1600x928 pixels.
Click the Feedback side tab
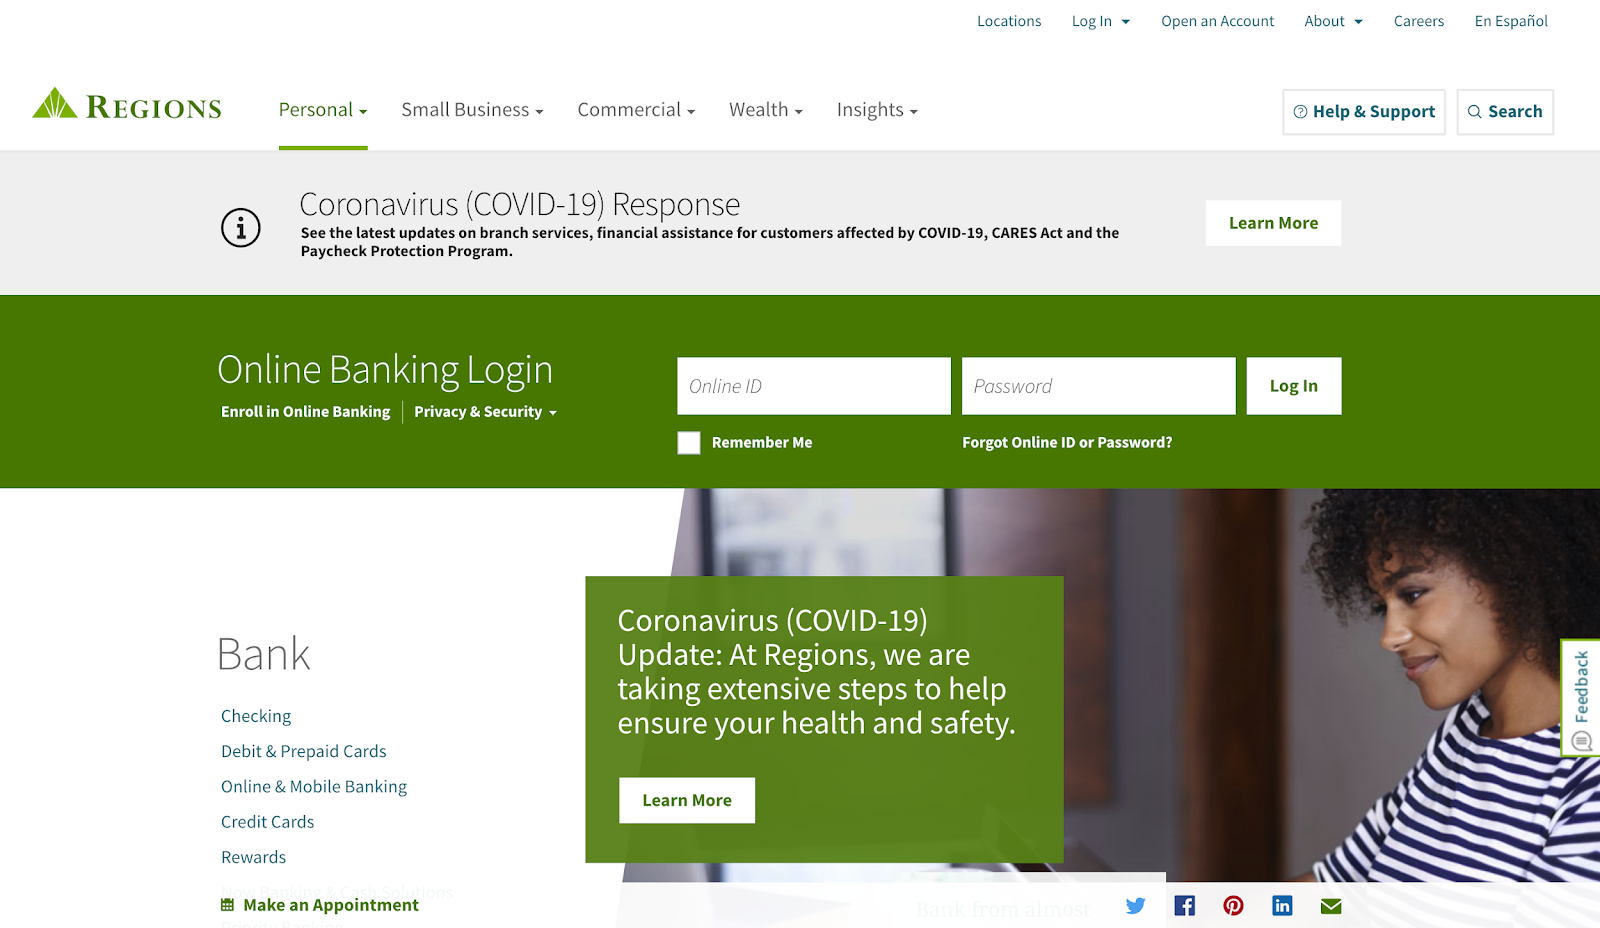tap(1581, 698)
